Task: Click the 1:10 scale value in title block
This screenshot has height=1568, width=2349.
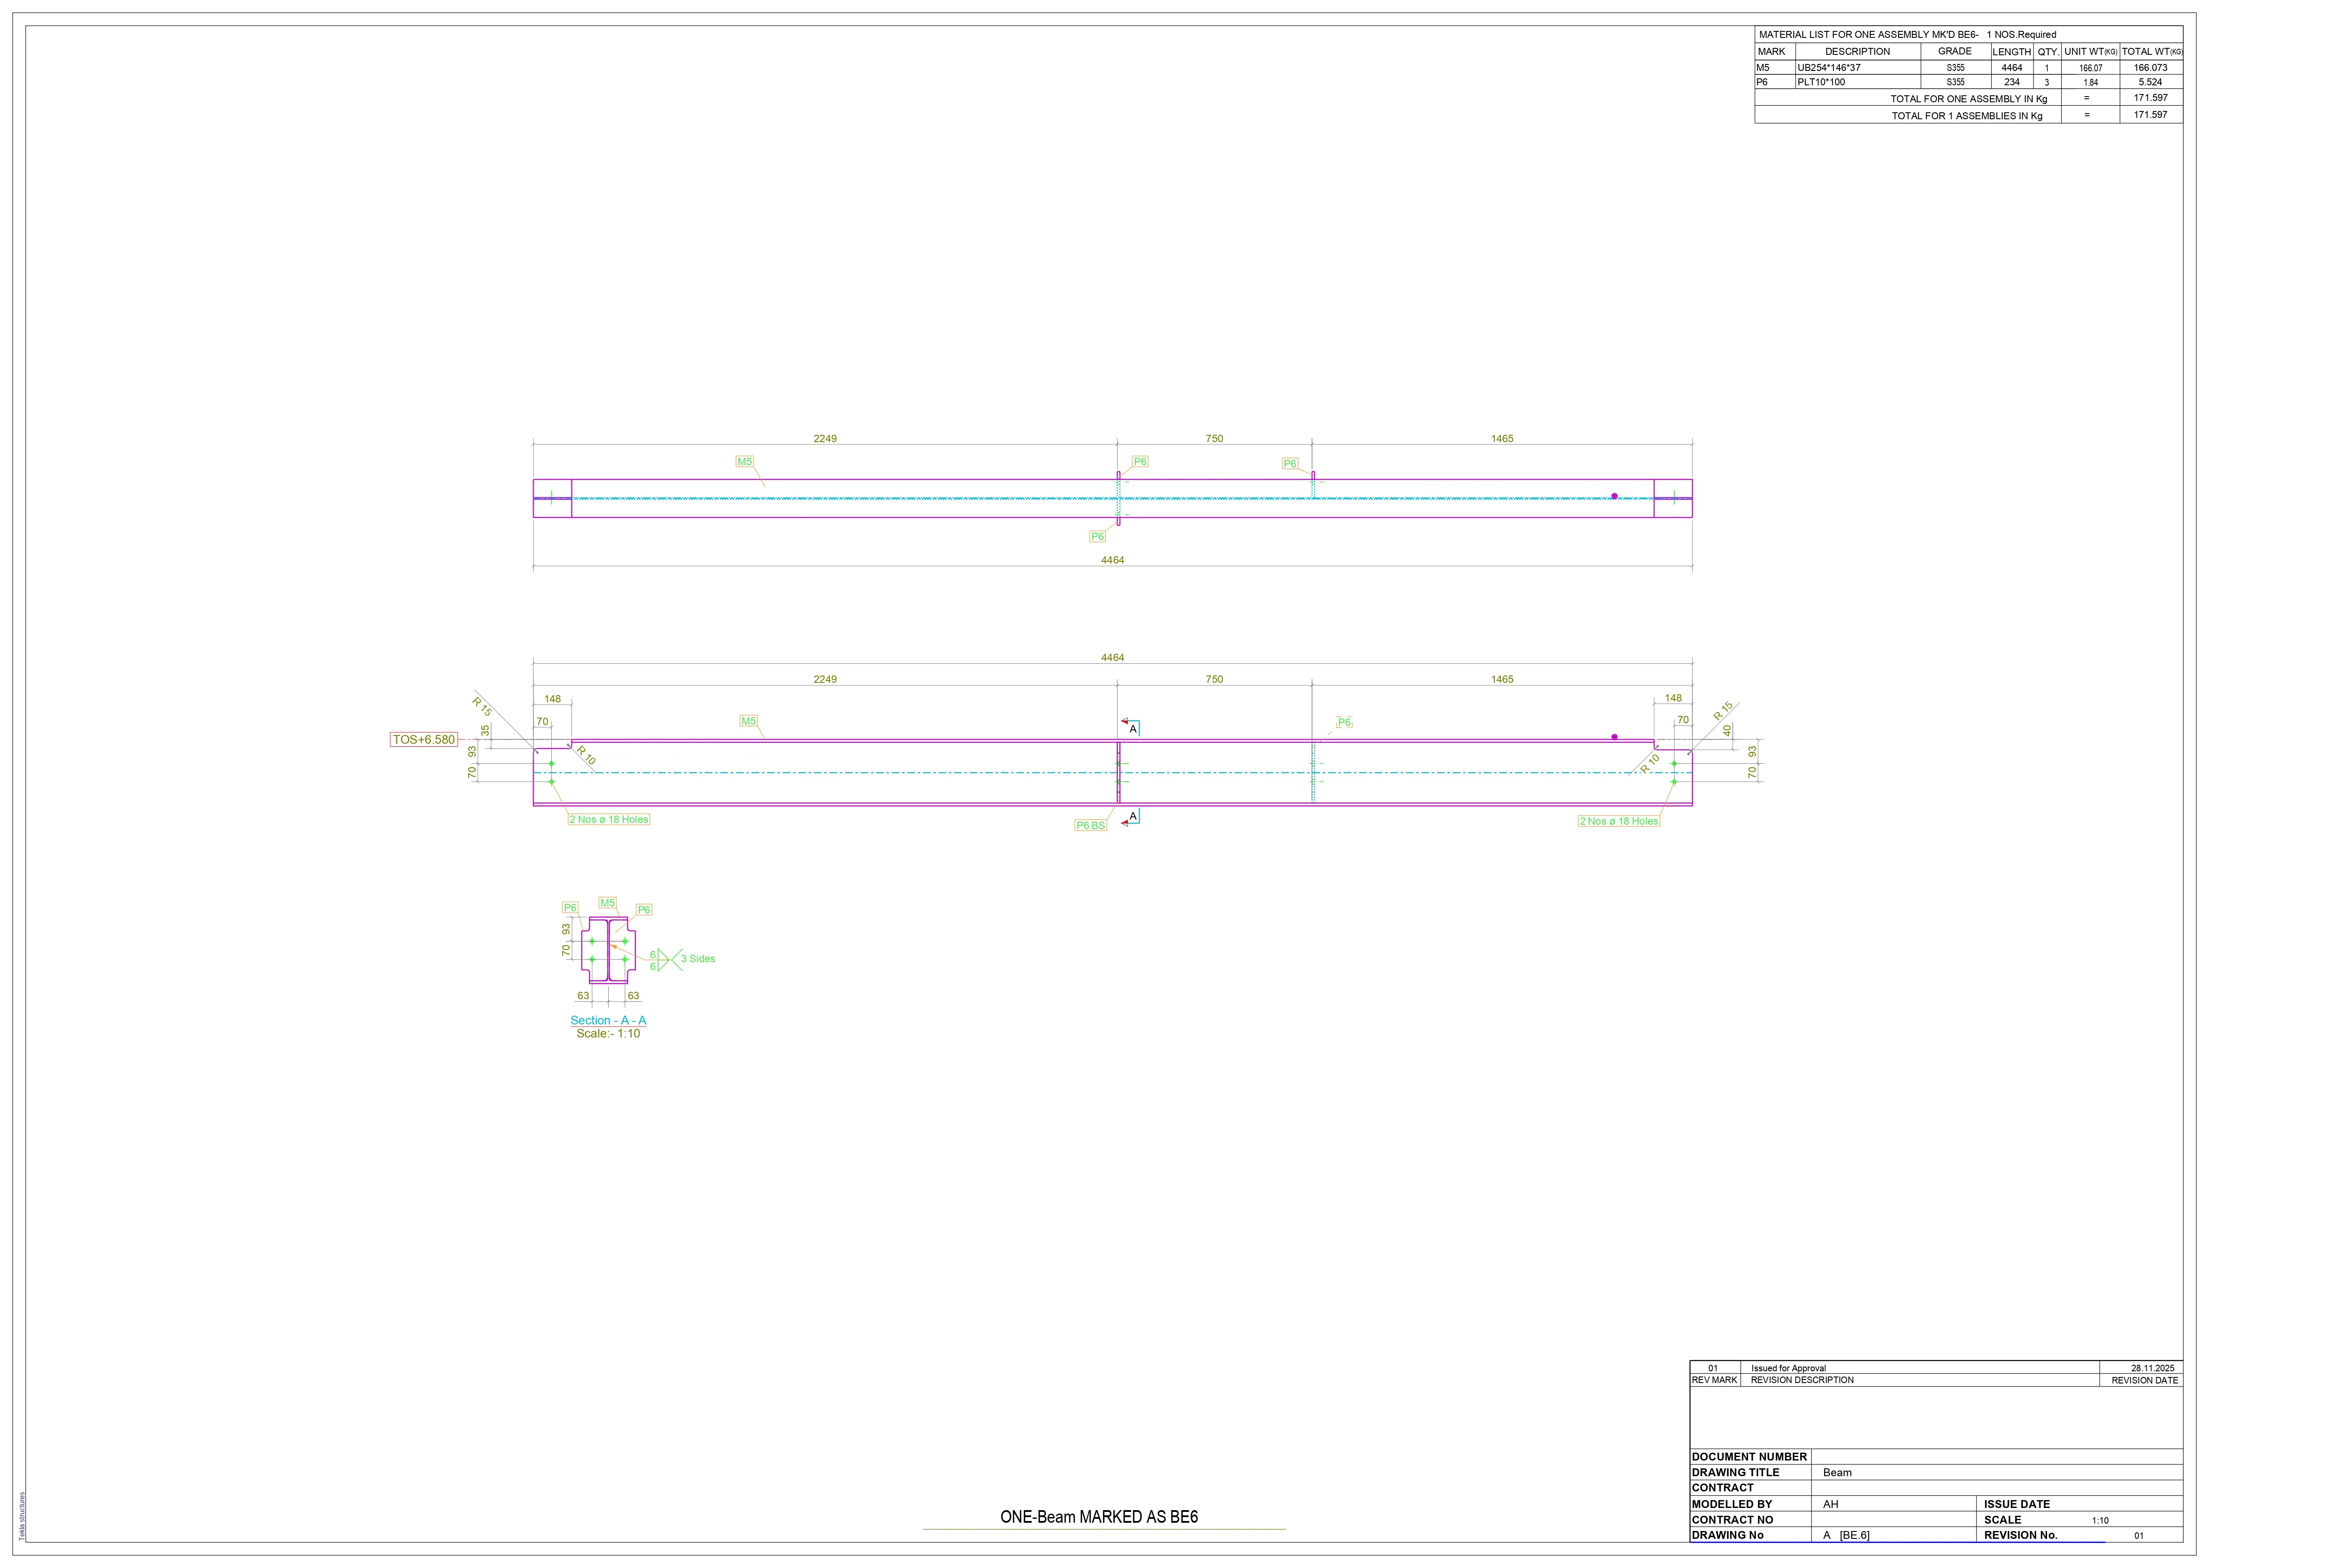Action: click(x=2100, y=1520)
